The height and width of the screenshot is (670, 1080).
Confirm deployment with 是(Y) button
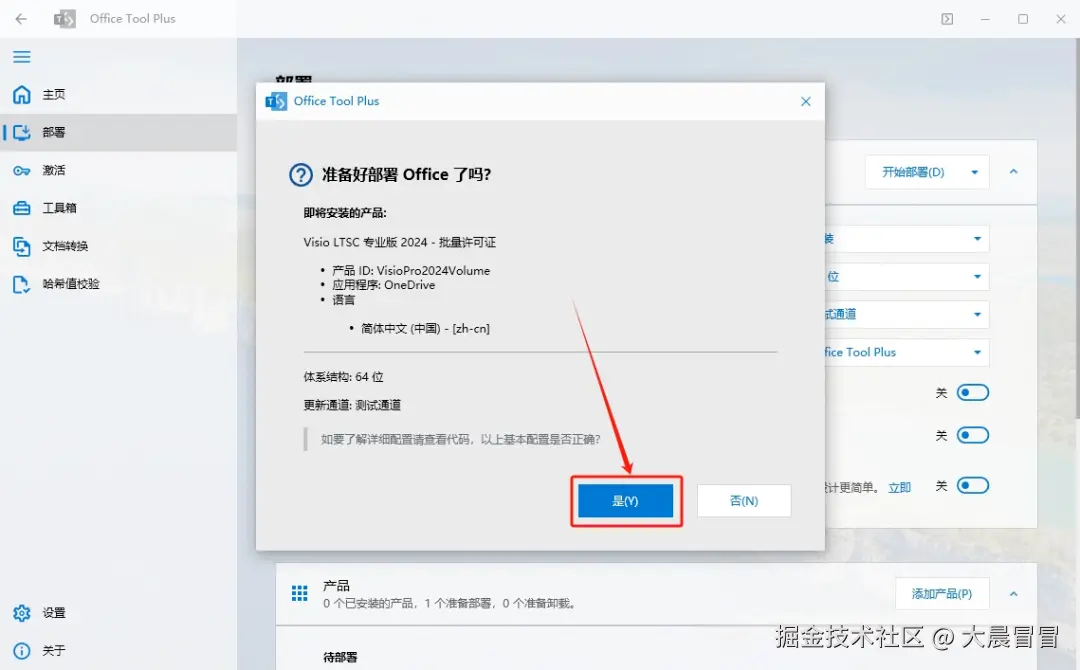pyautogui.click(x=625, y=501)
